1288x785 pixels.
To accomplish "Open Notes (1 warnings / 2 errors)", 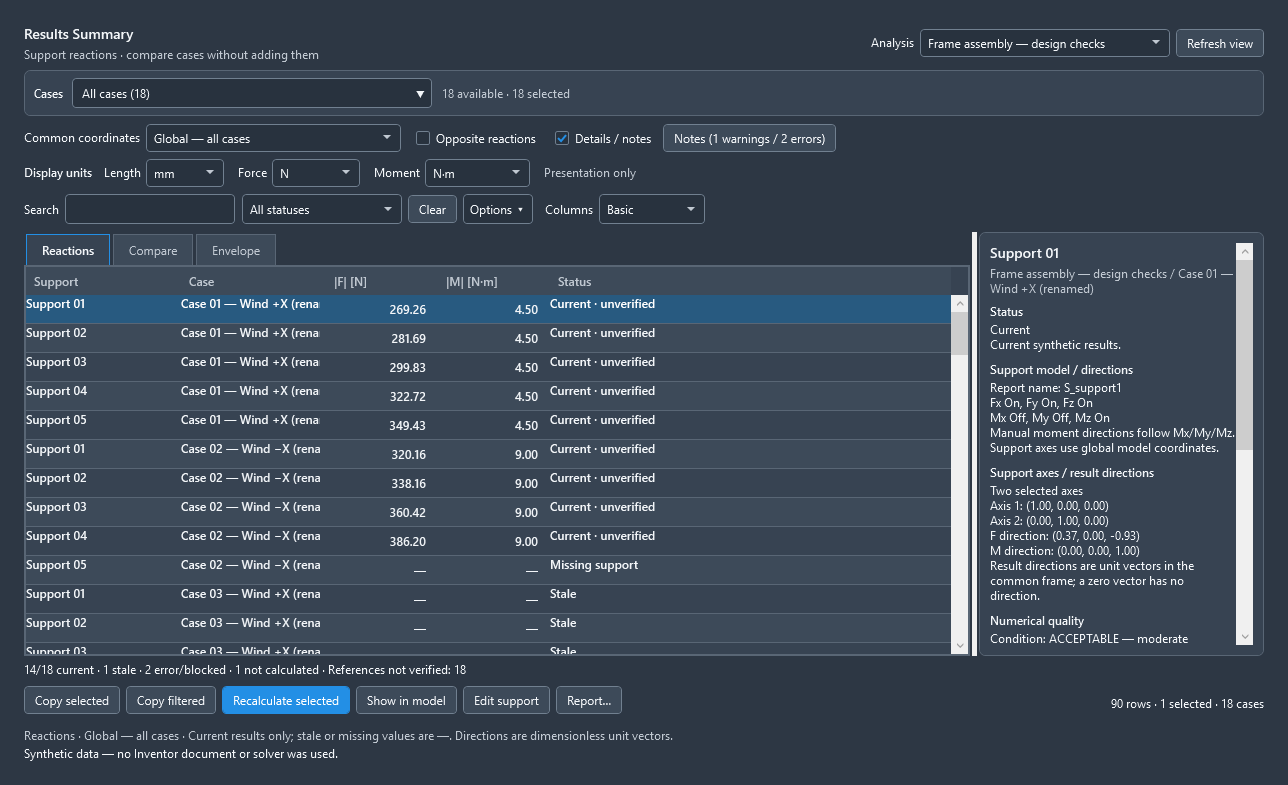I will (749, 138).
